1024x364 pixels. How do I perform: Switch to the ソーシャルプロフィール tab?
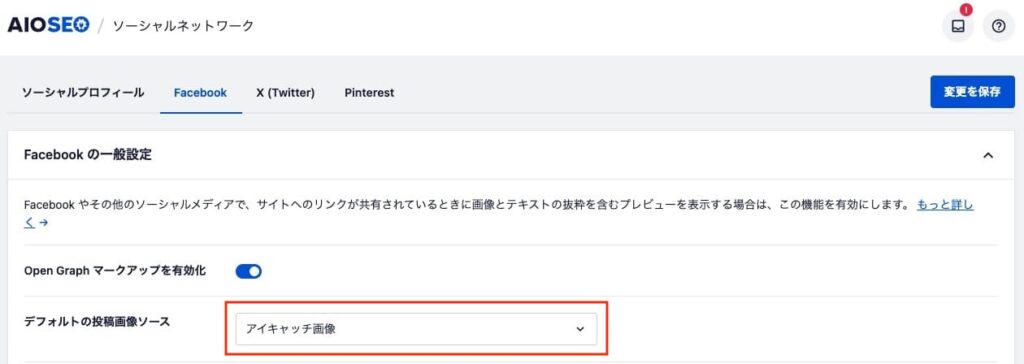[x=83, y=93]
